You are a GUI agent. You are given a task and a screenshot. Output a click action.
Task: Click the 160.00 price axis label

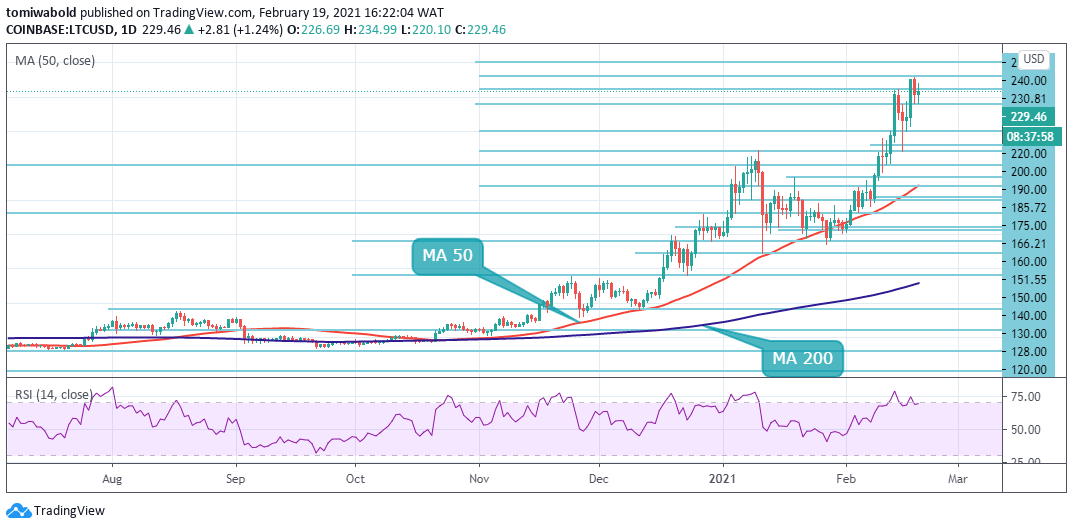[1028, 261]
